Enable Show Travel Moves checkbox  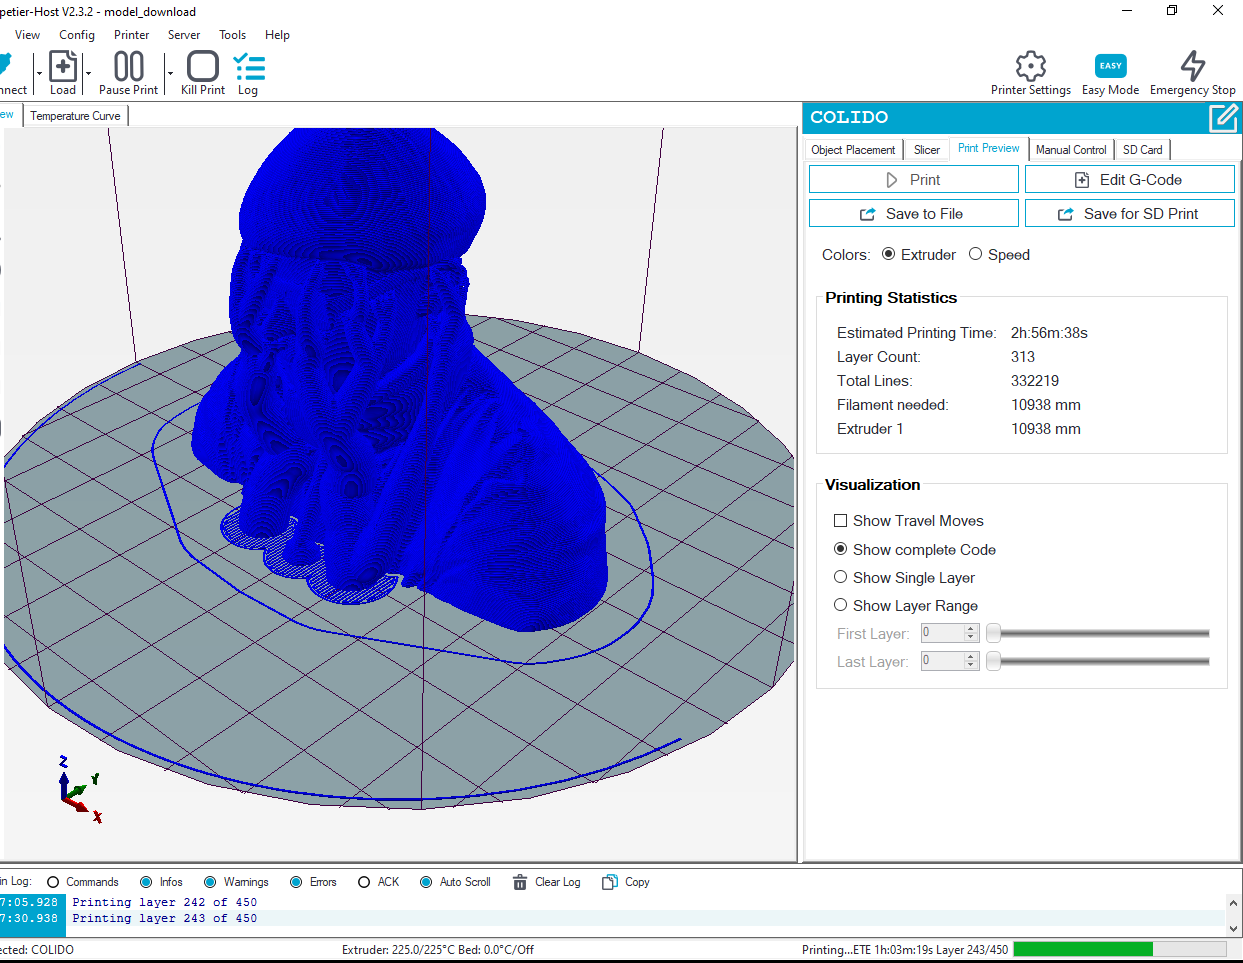[x=840, y=521]
